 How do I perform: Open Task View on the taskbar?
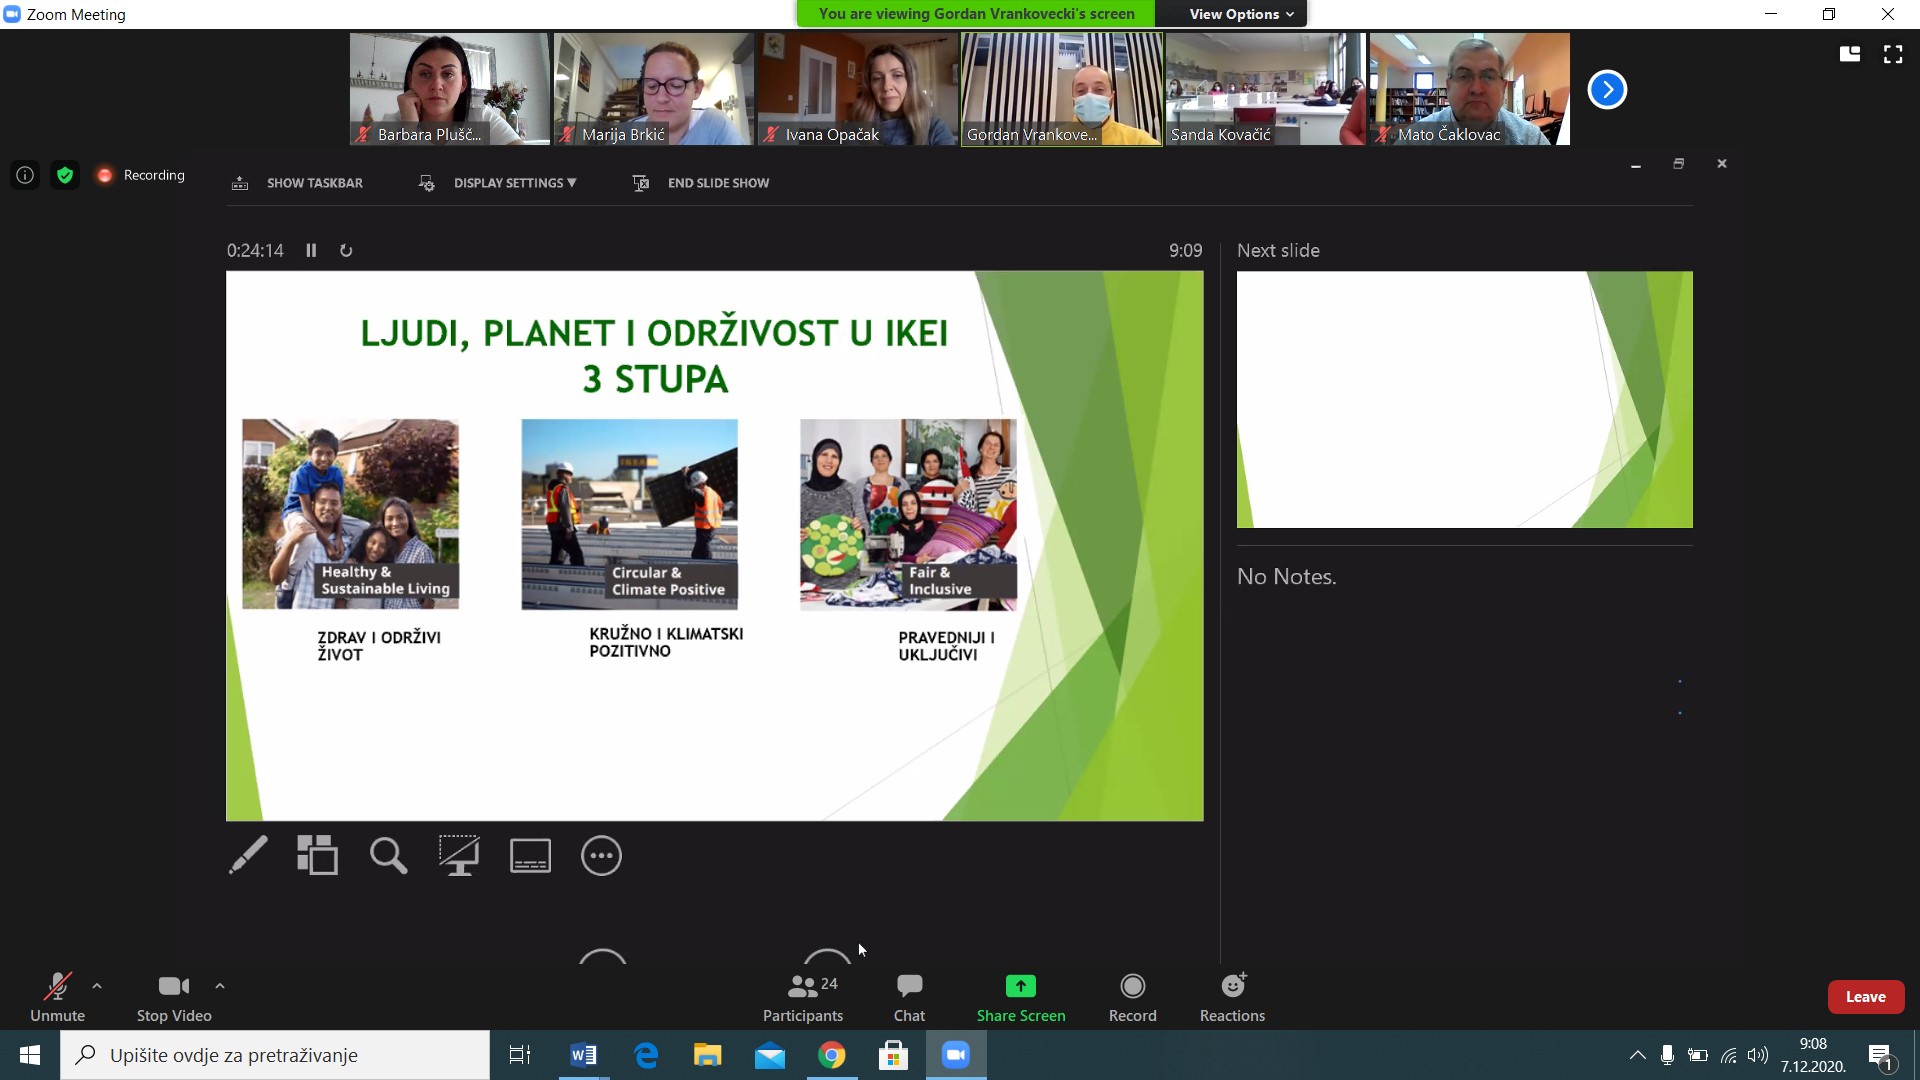click(x=520, y=1055)
